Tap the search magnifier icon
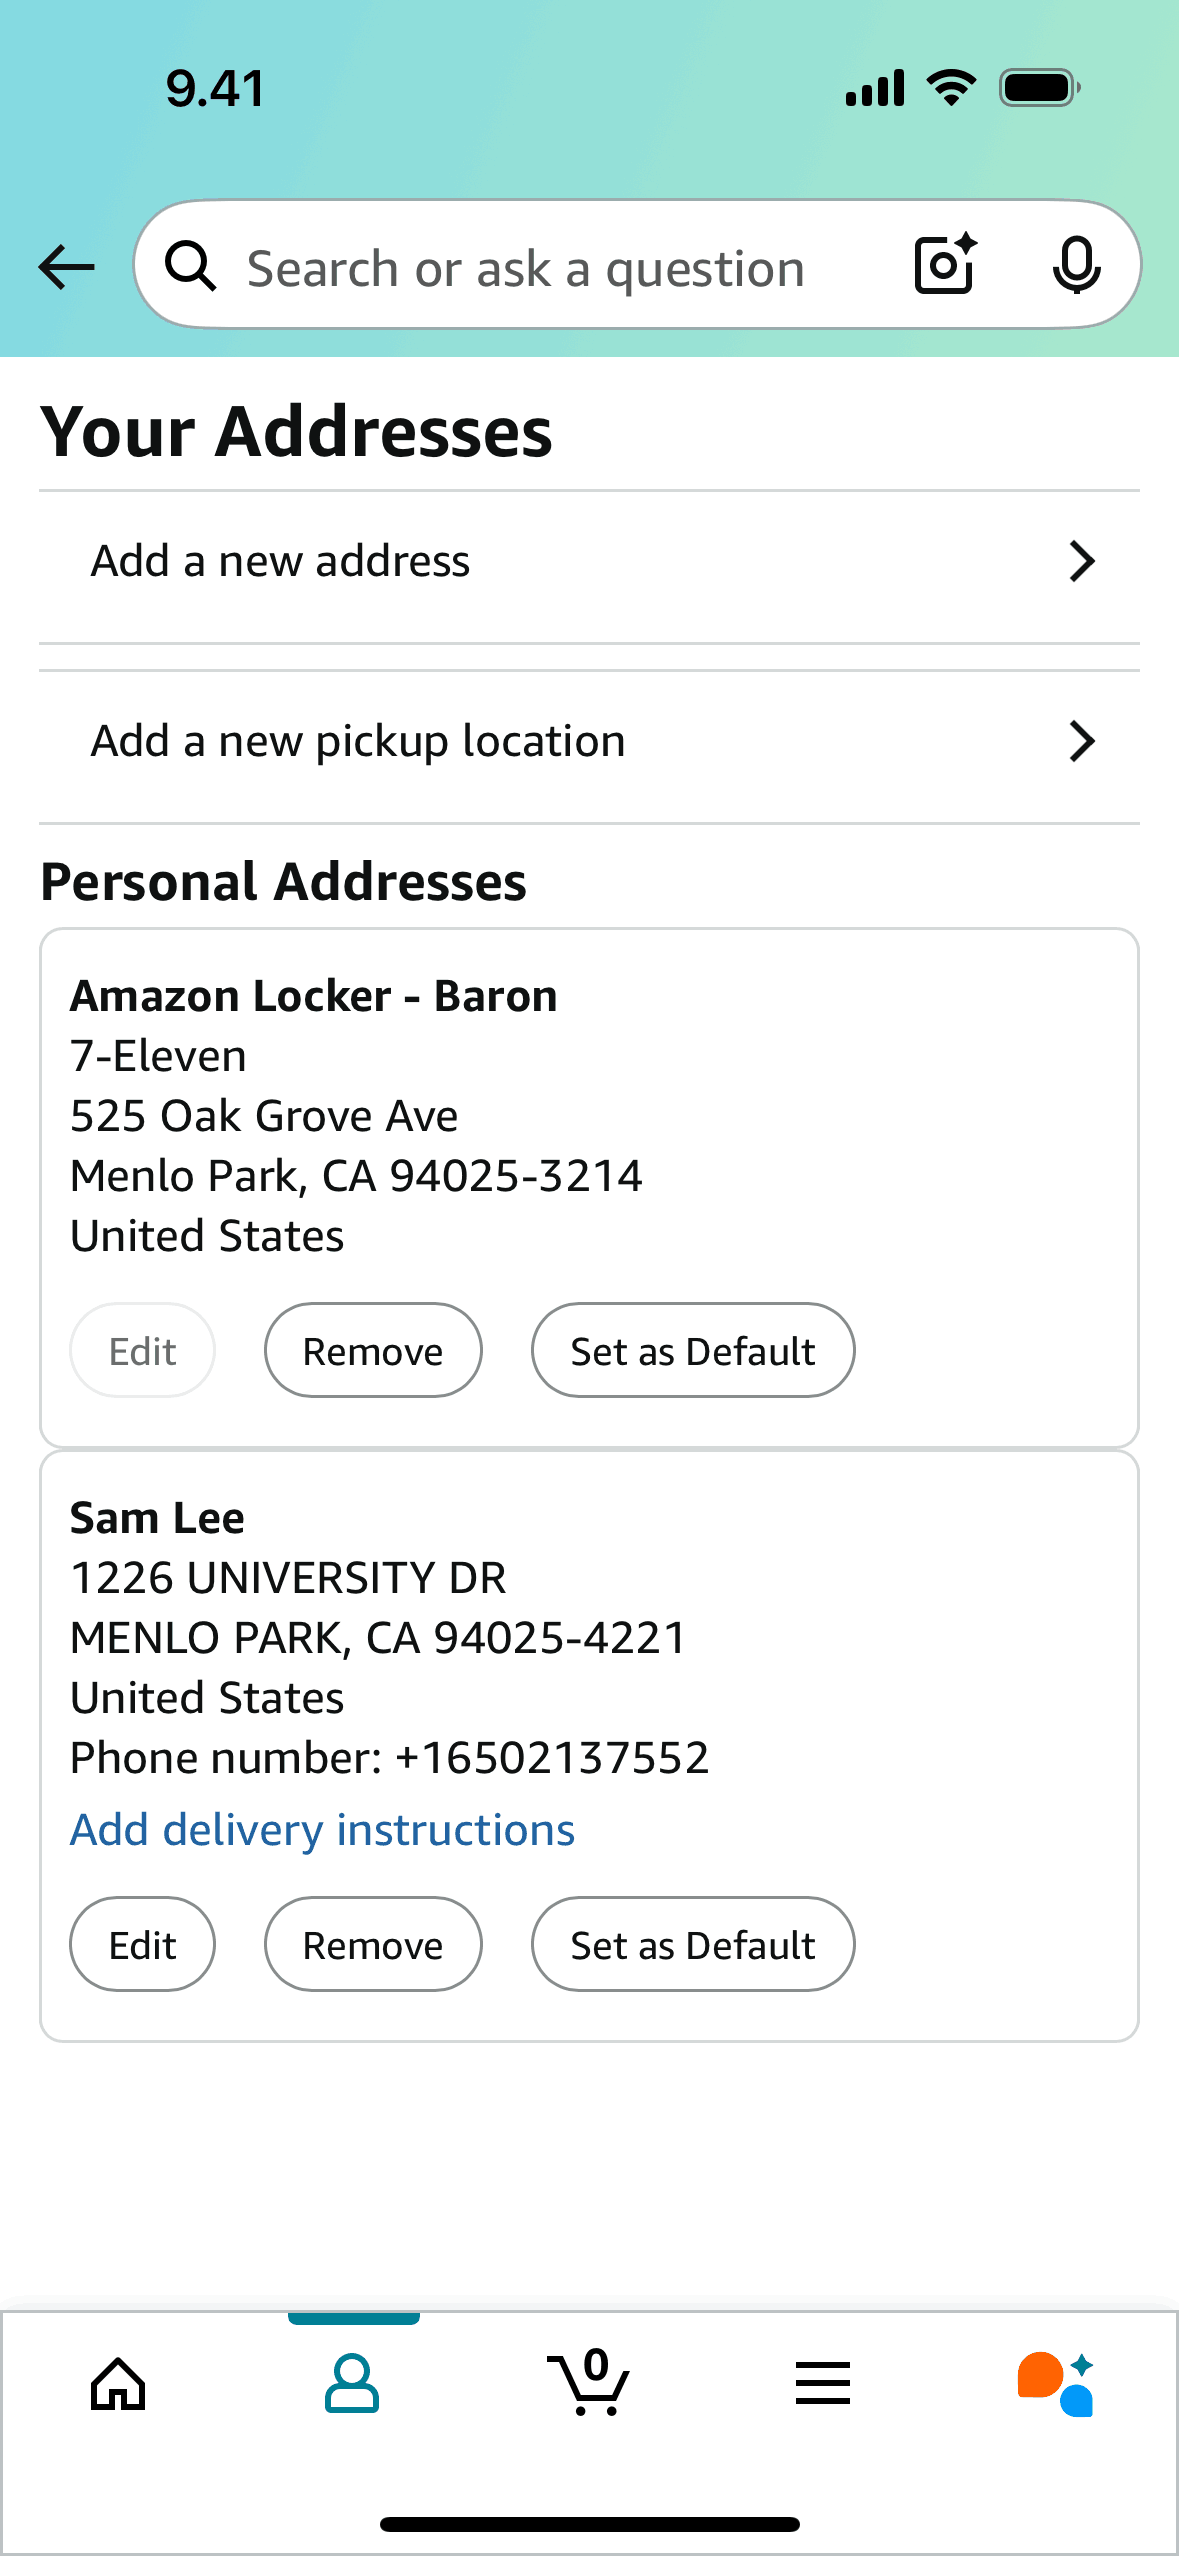 click(x=190, y=267)
